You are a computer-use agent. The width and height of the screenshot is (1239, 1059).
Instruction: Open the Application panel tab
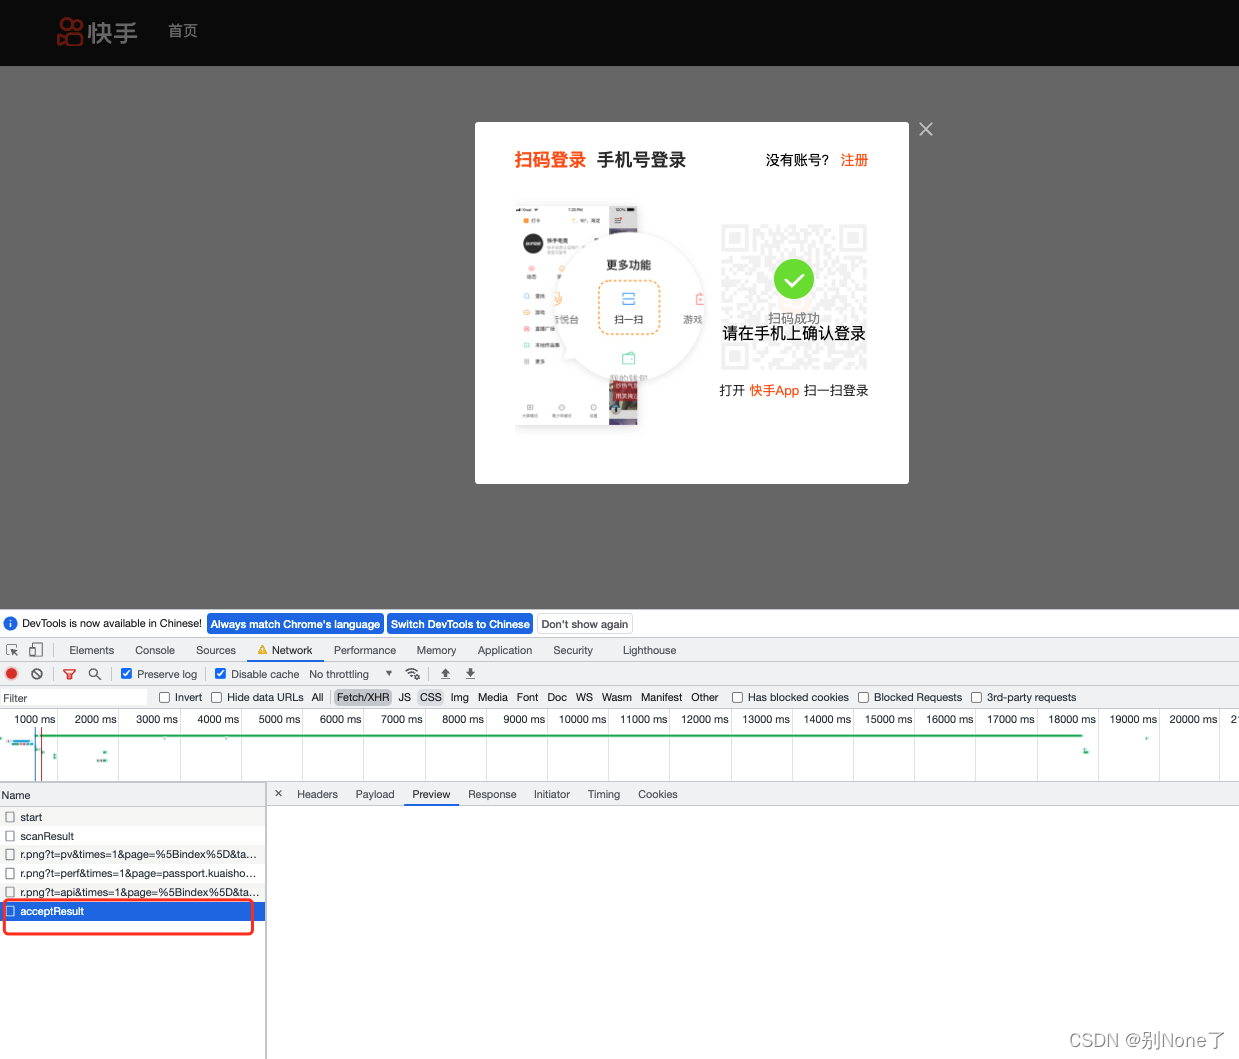[x=505, y=650]
